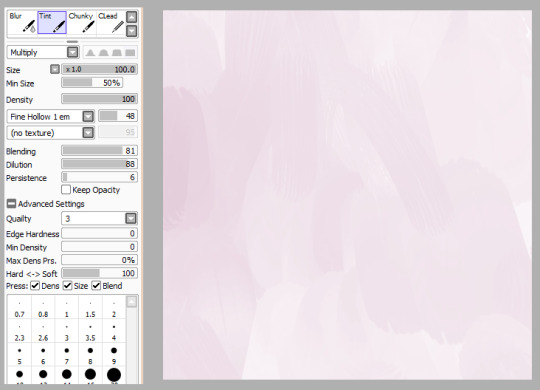Image resolution: width=540 pixels, height=390 pixels.
Task: Pick brush size 1 preset
Action: tap(67, 308)
